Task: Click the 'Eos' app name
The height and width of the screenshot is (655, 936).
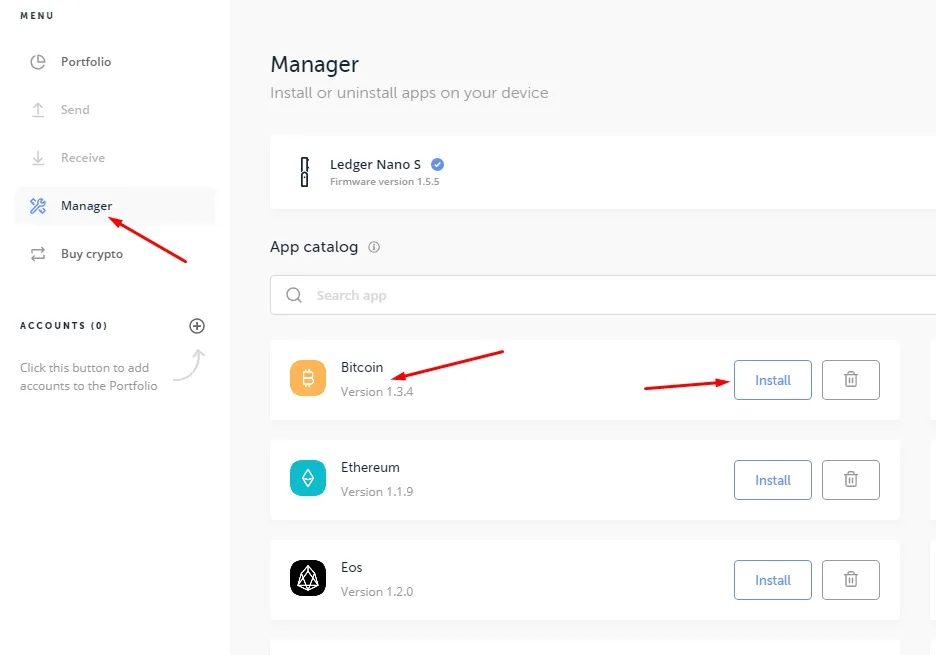Action: coord(352,567)
